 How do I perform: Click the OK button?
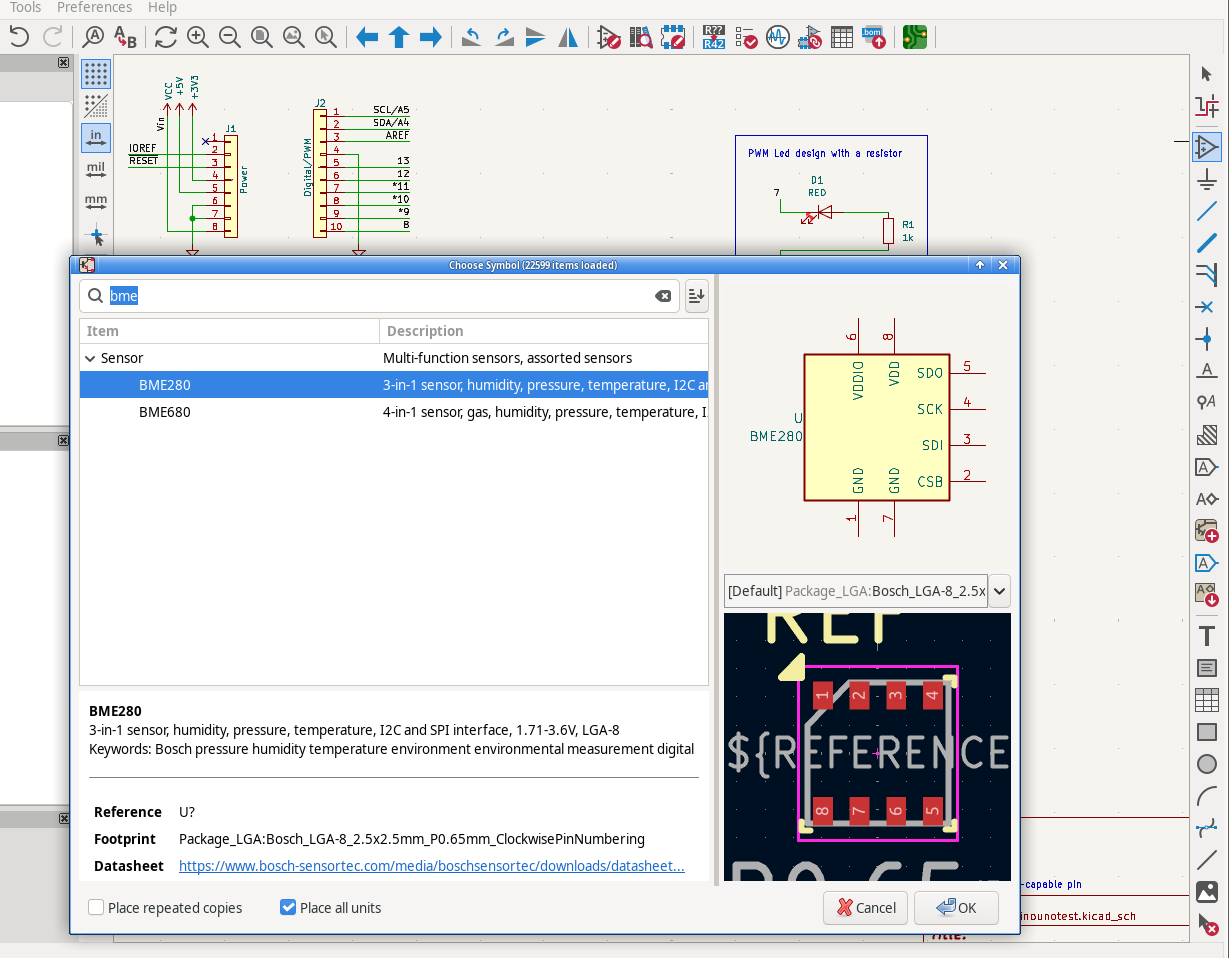(956, 908)
